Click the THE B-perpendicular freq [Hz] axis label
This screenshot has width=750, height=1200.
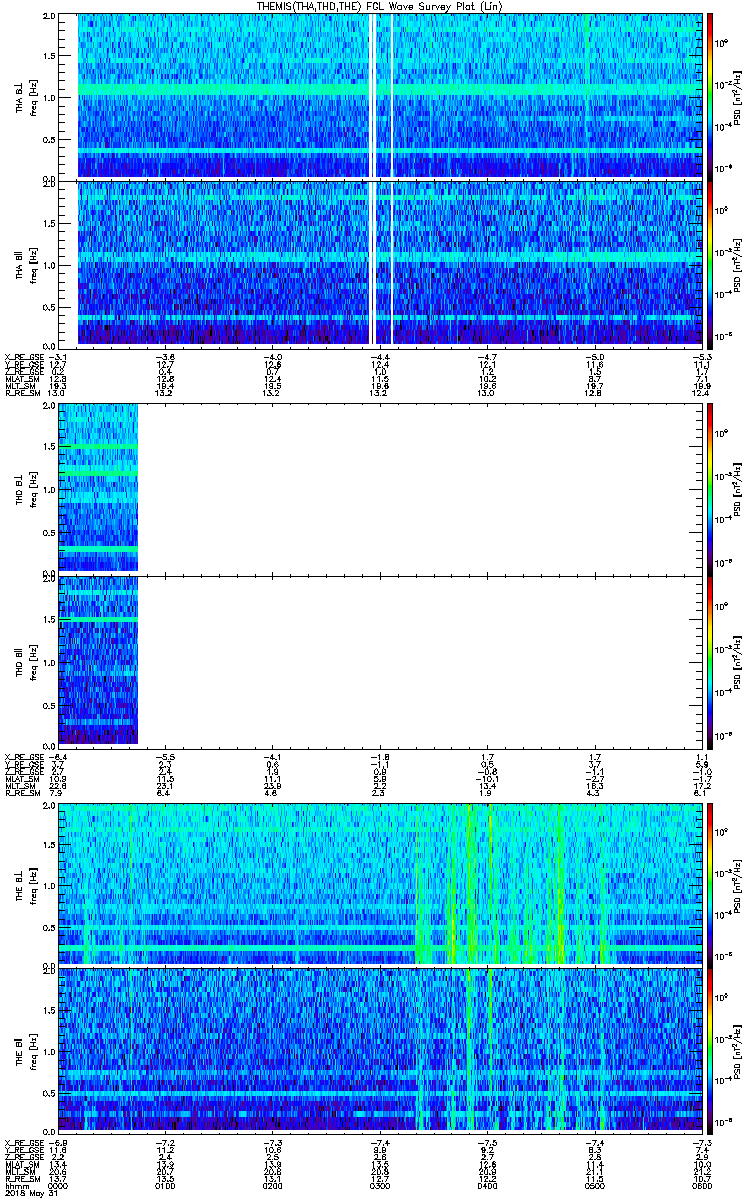click(34, 885)
